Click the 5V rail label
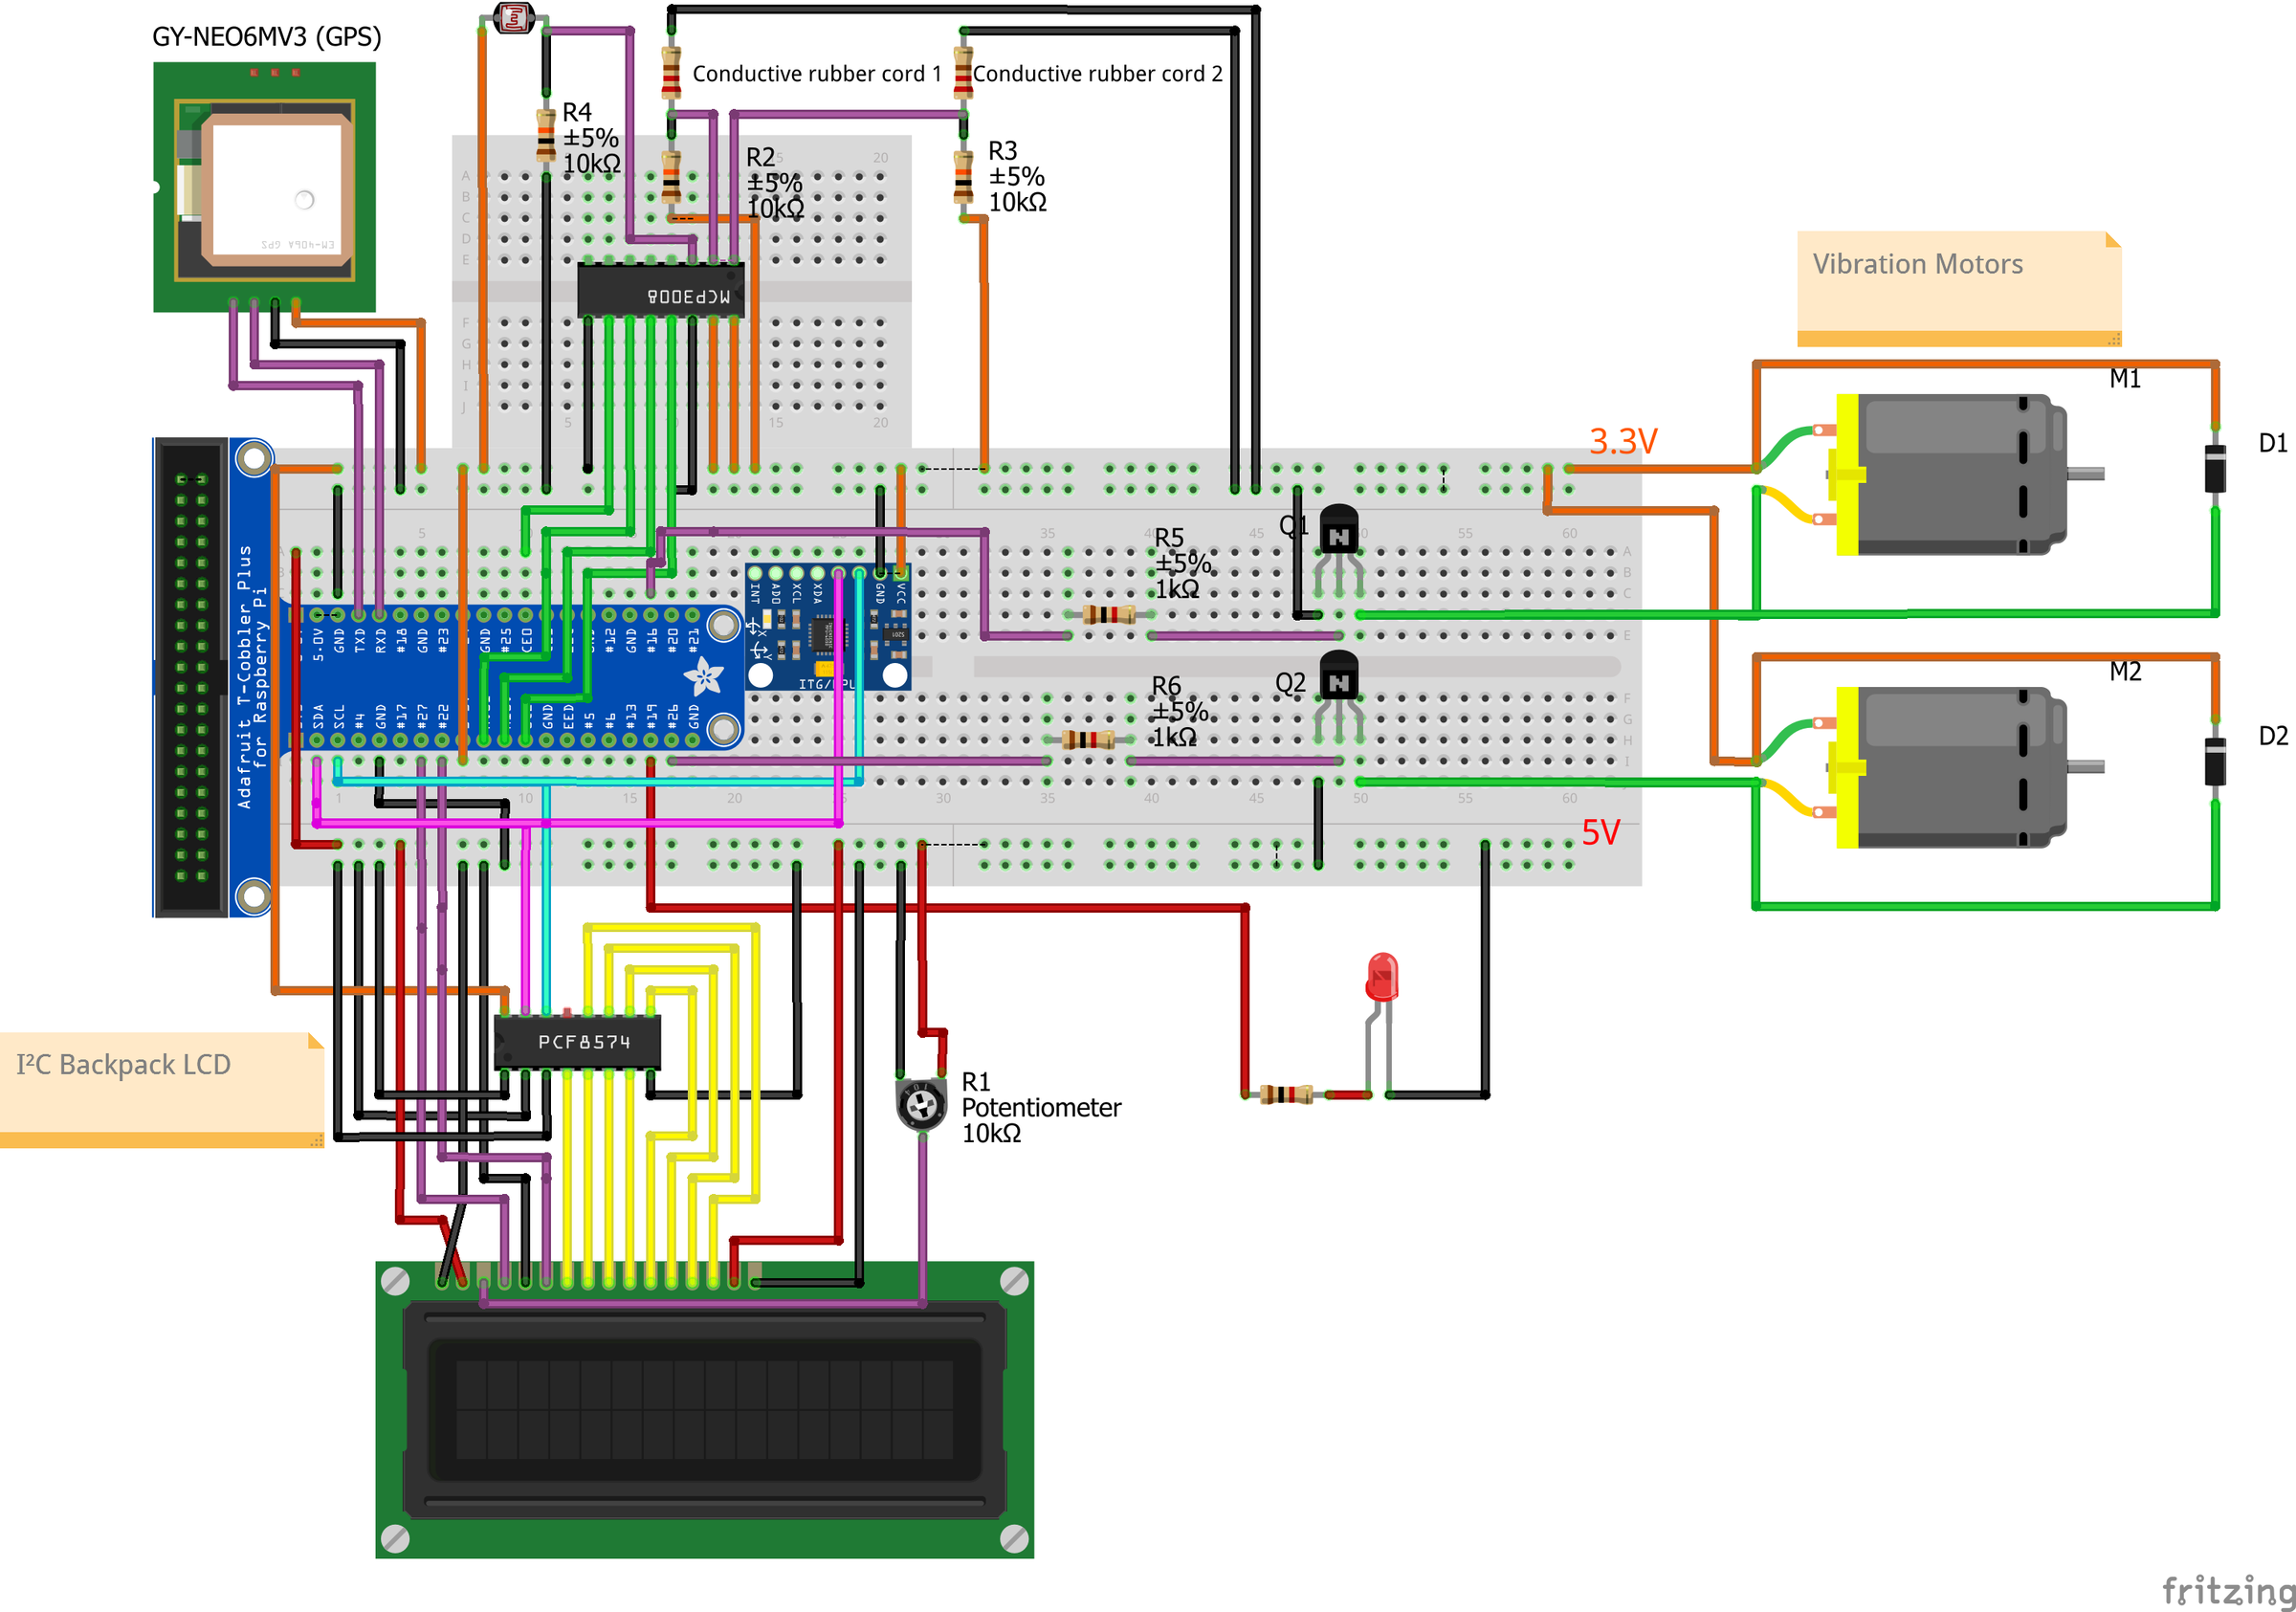Viewport: 2296px width, 1612px height. [x=1600, y=832]
